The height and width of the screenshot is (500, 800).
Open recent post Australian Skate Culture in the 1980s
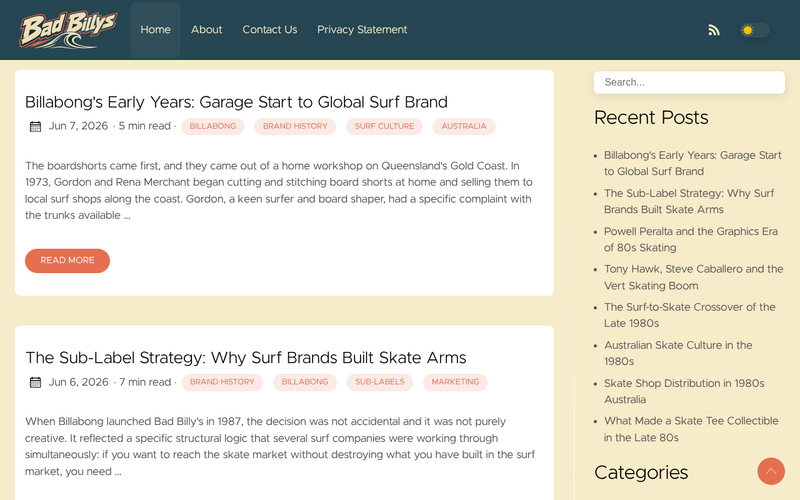pyautogui.click(x=678, y=354)
